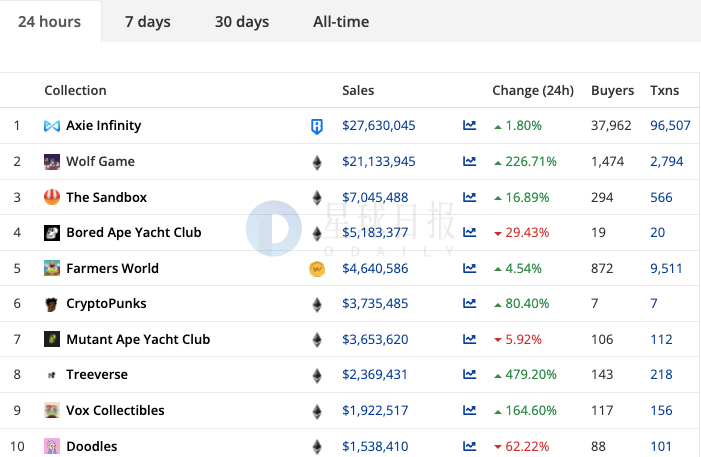
Task: Click the Bored Ape Yacht Club icon
Action: [52, 233]
